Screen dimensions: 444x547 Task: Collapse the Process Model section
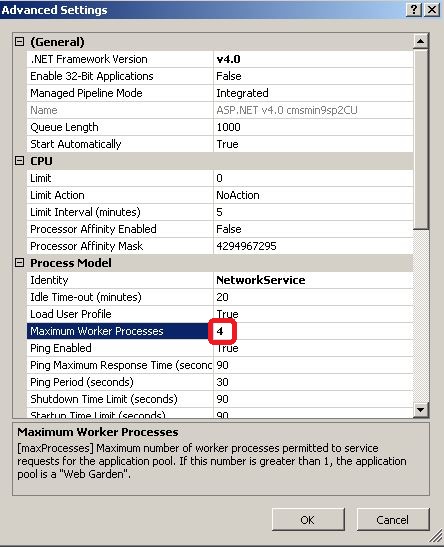[x=20, y=263]
